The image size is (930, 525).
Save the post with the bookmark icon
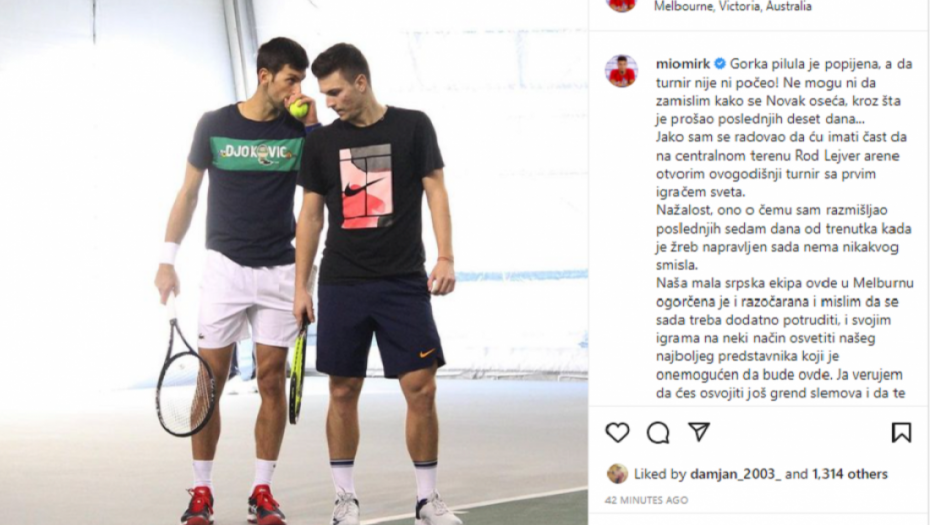coord(901,432)
